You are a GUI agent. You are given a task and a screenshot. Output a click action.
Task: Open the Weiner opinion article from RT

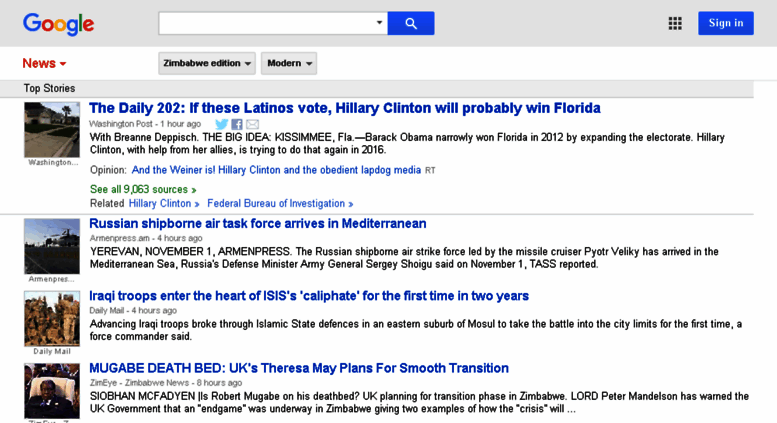point(276,170)
